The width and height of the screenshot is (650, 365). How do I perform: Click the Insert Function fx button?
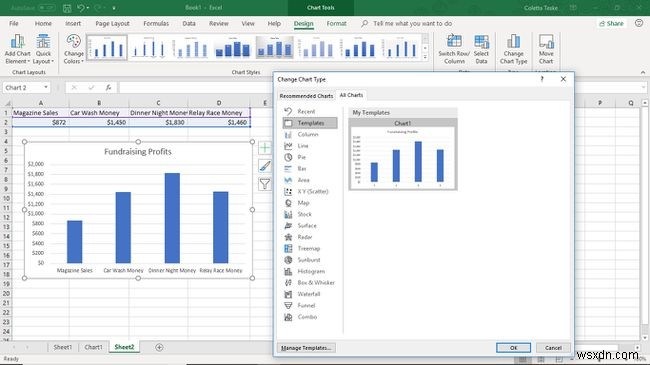click(108, 88)
